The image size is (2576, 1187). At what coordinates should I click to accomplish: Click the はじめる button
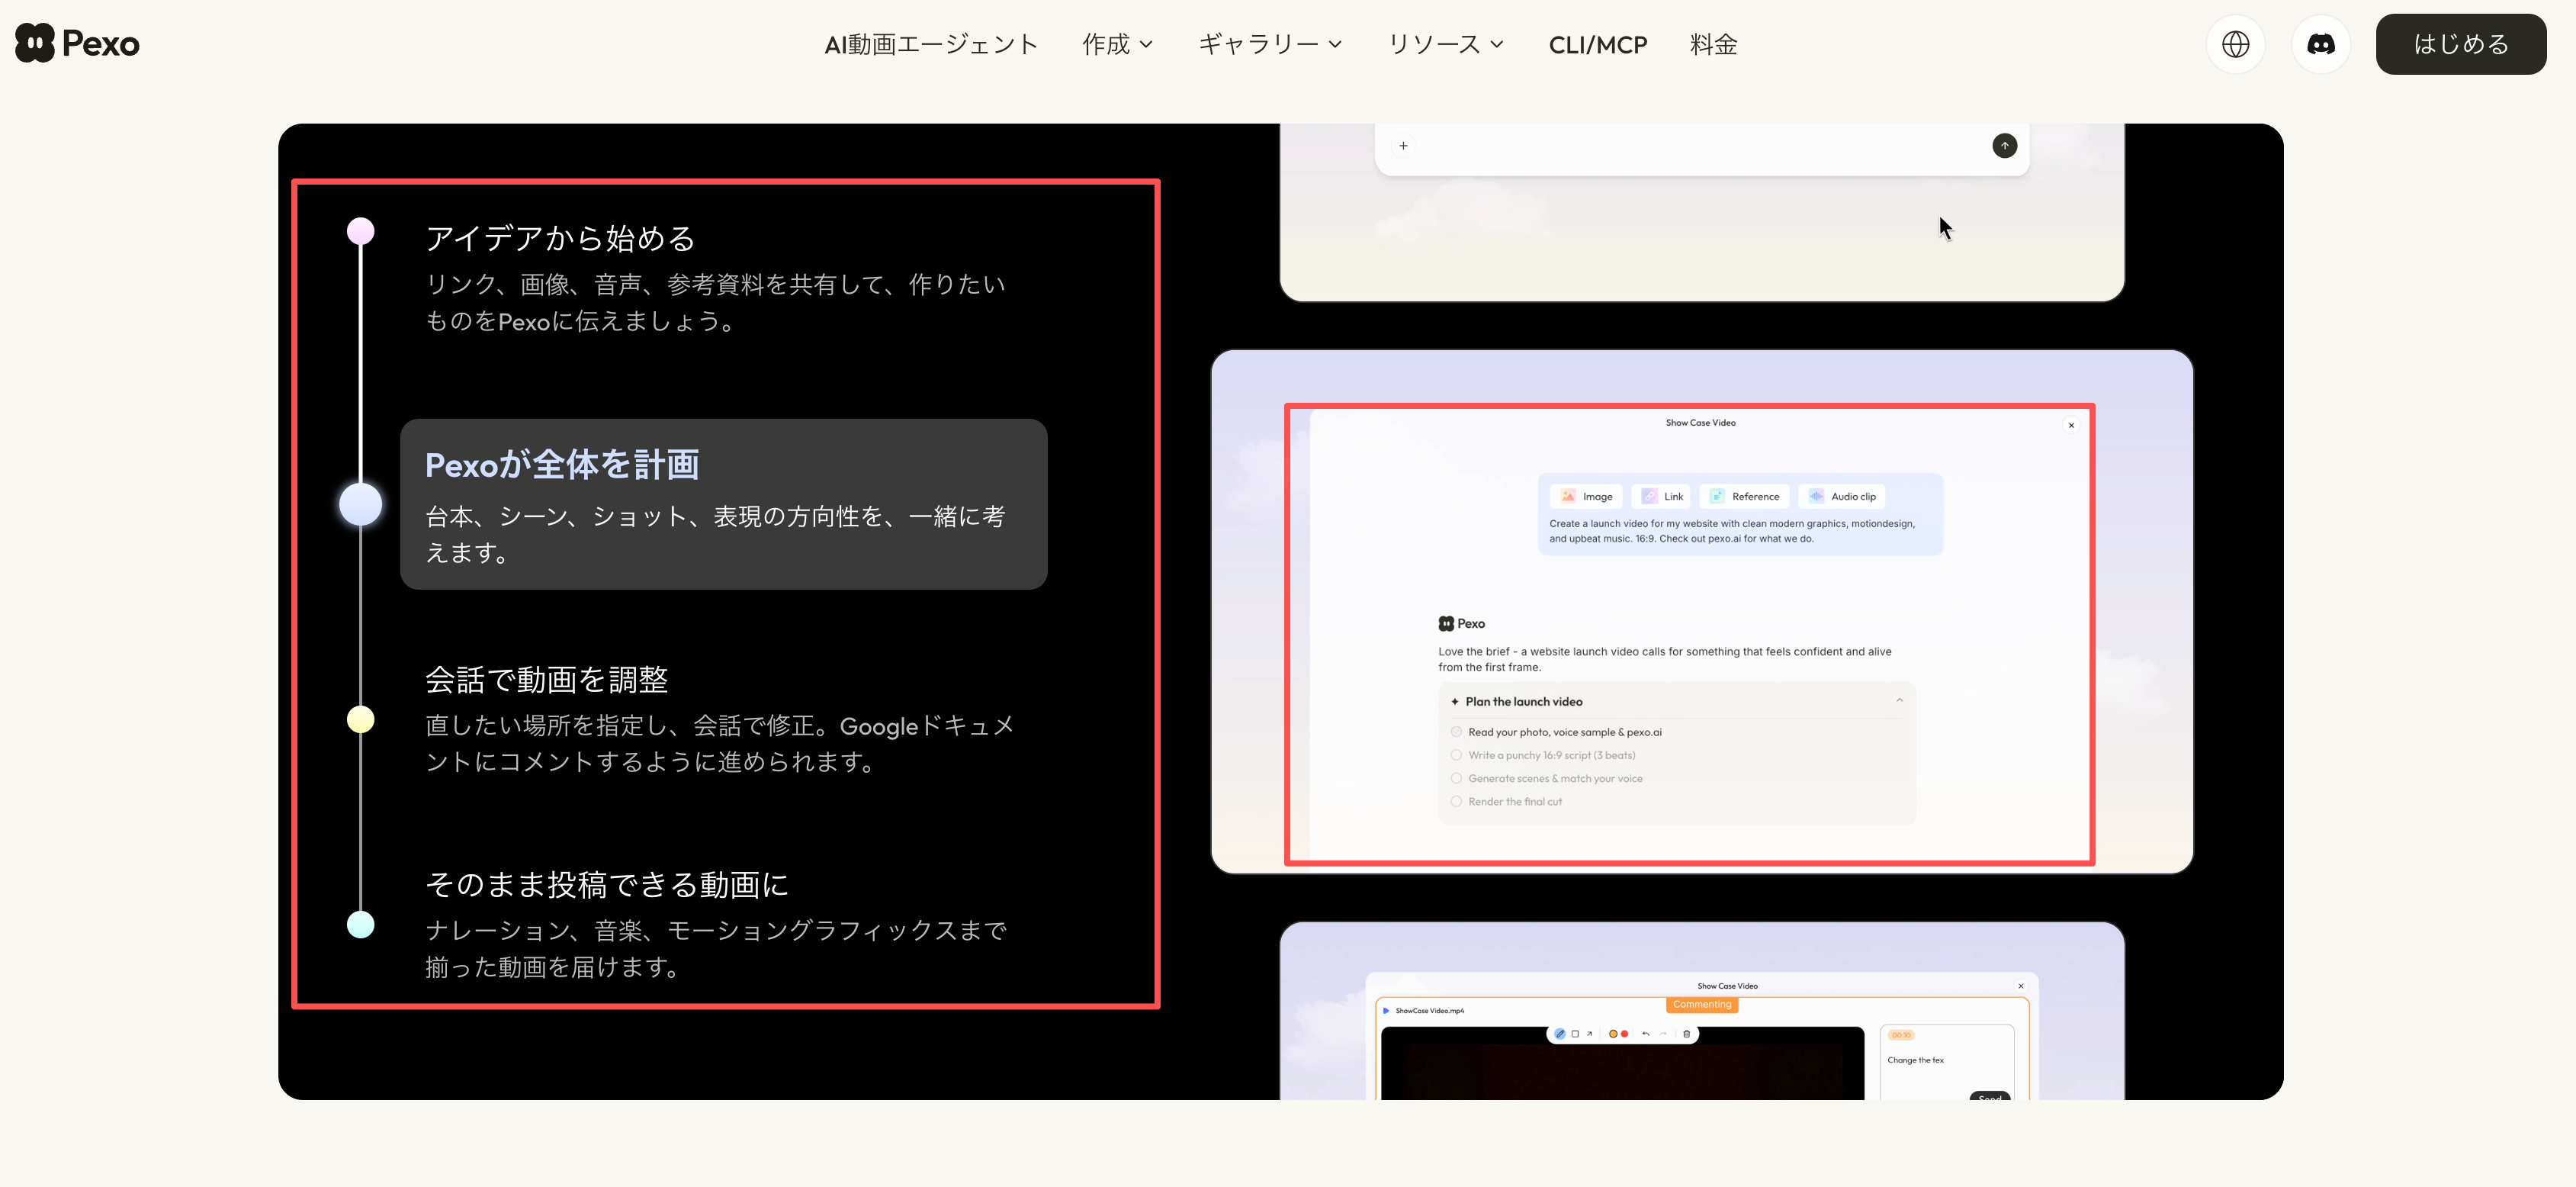coord(2460,44)
